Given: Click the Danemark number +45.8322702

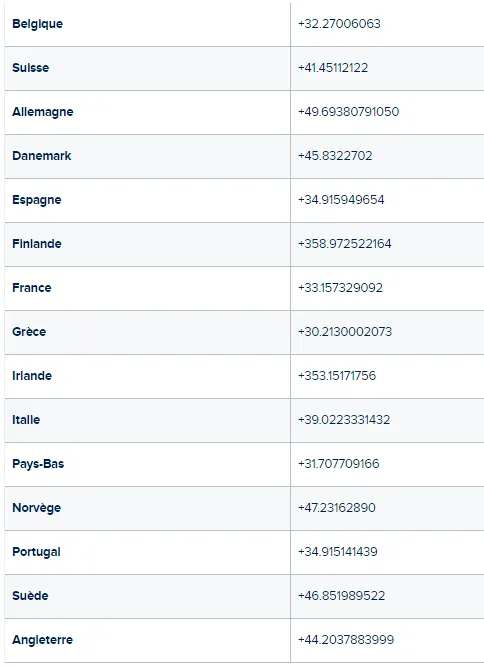Looking at the screenshot, I should pyautogui.click(x=335, y=155).
